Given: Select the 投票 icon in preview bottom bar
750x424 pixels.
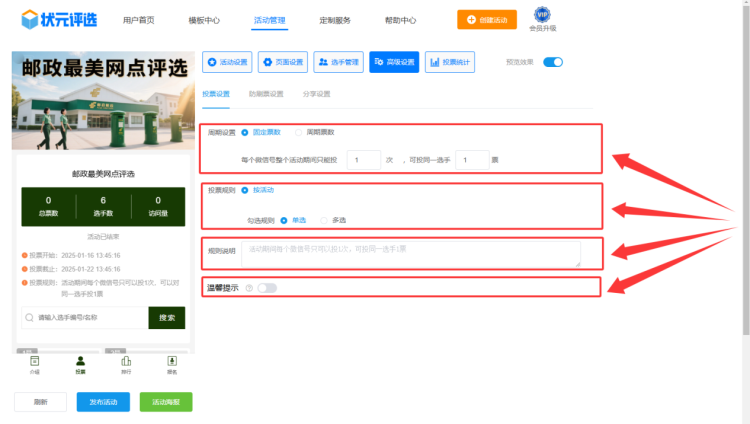Looking at the screenshot, I should coord(80,364).
